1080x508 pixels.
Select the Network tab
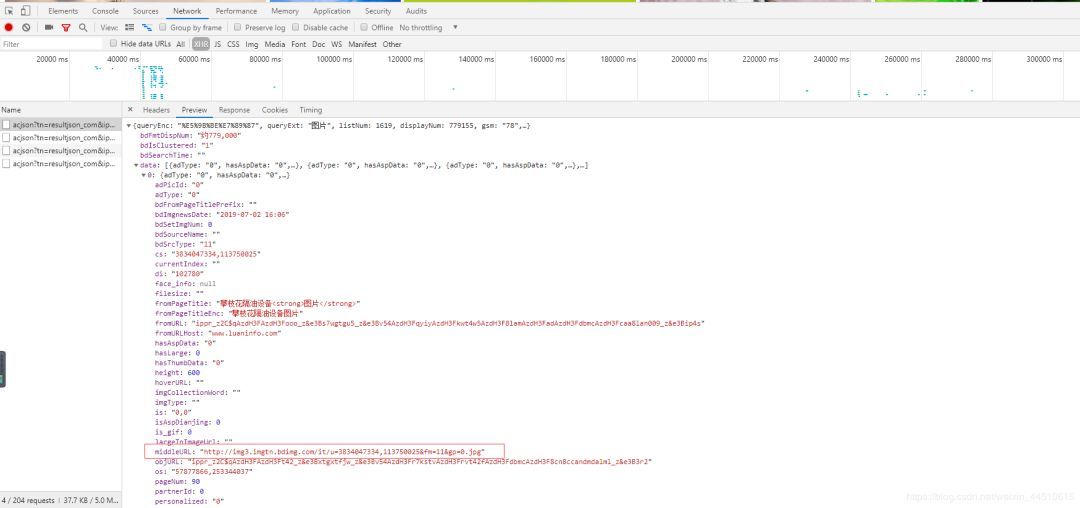187,11
